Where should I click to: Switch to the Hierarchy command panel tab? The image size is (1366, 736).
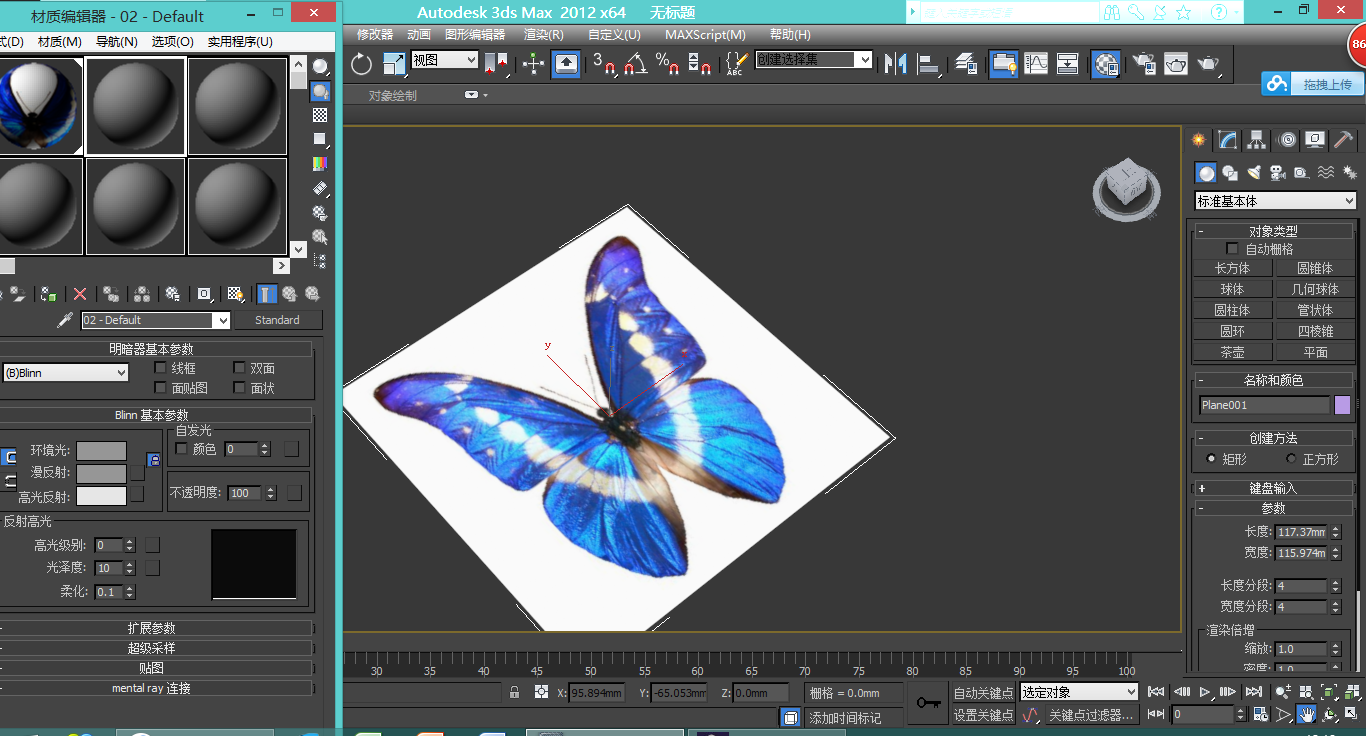click(1257, 140)
